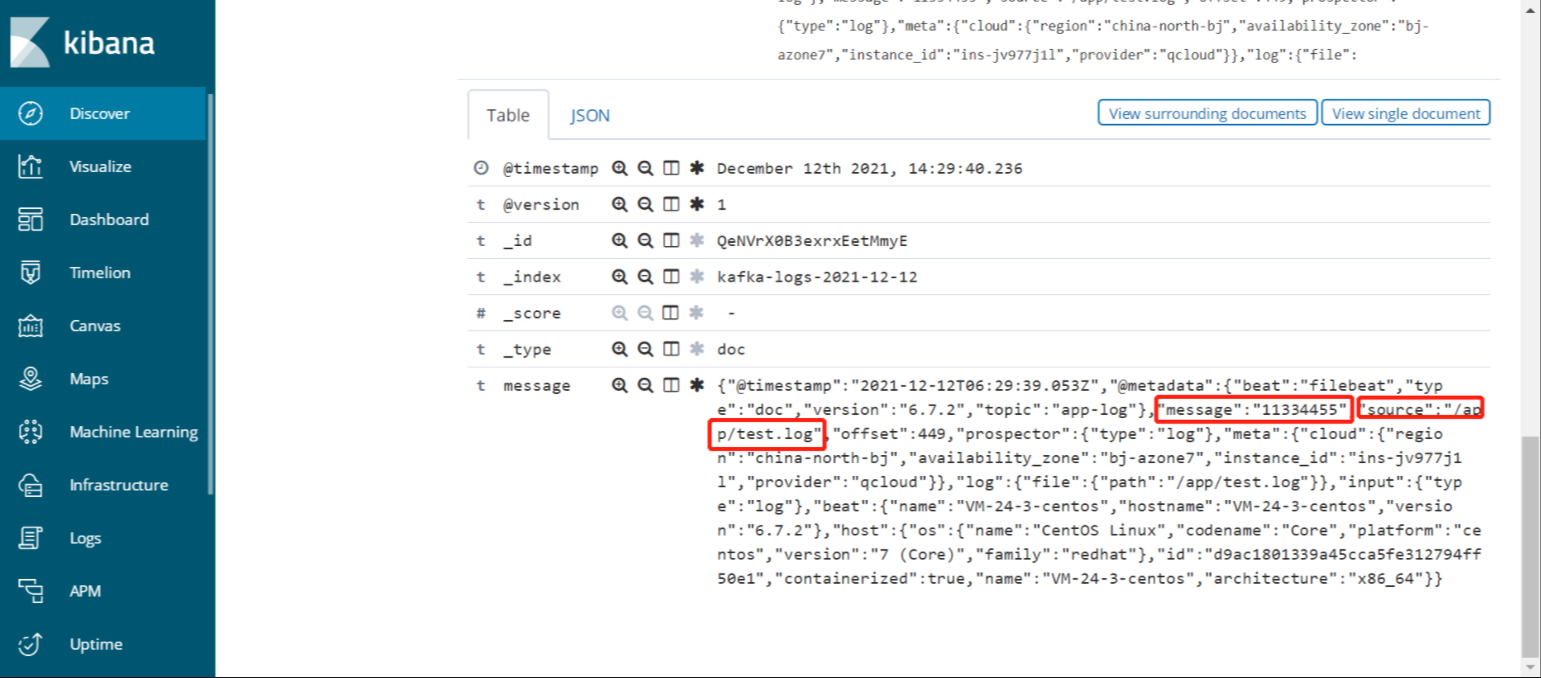Viewport: 1541px width, 678px height.
Task: Filter out value on _id row
Action: click(646, 240)
